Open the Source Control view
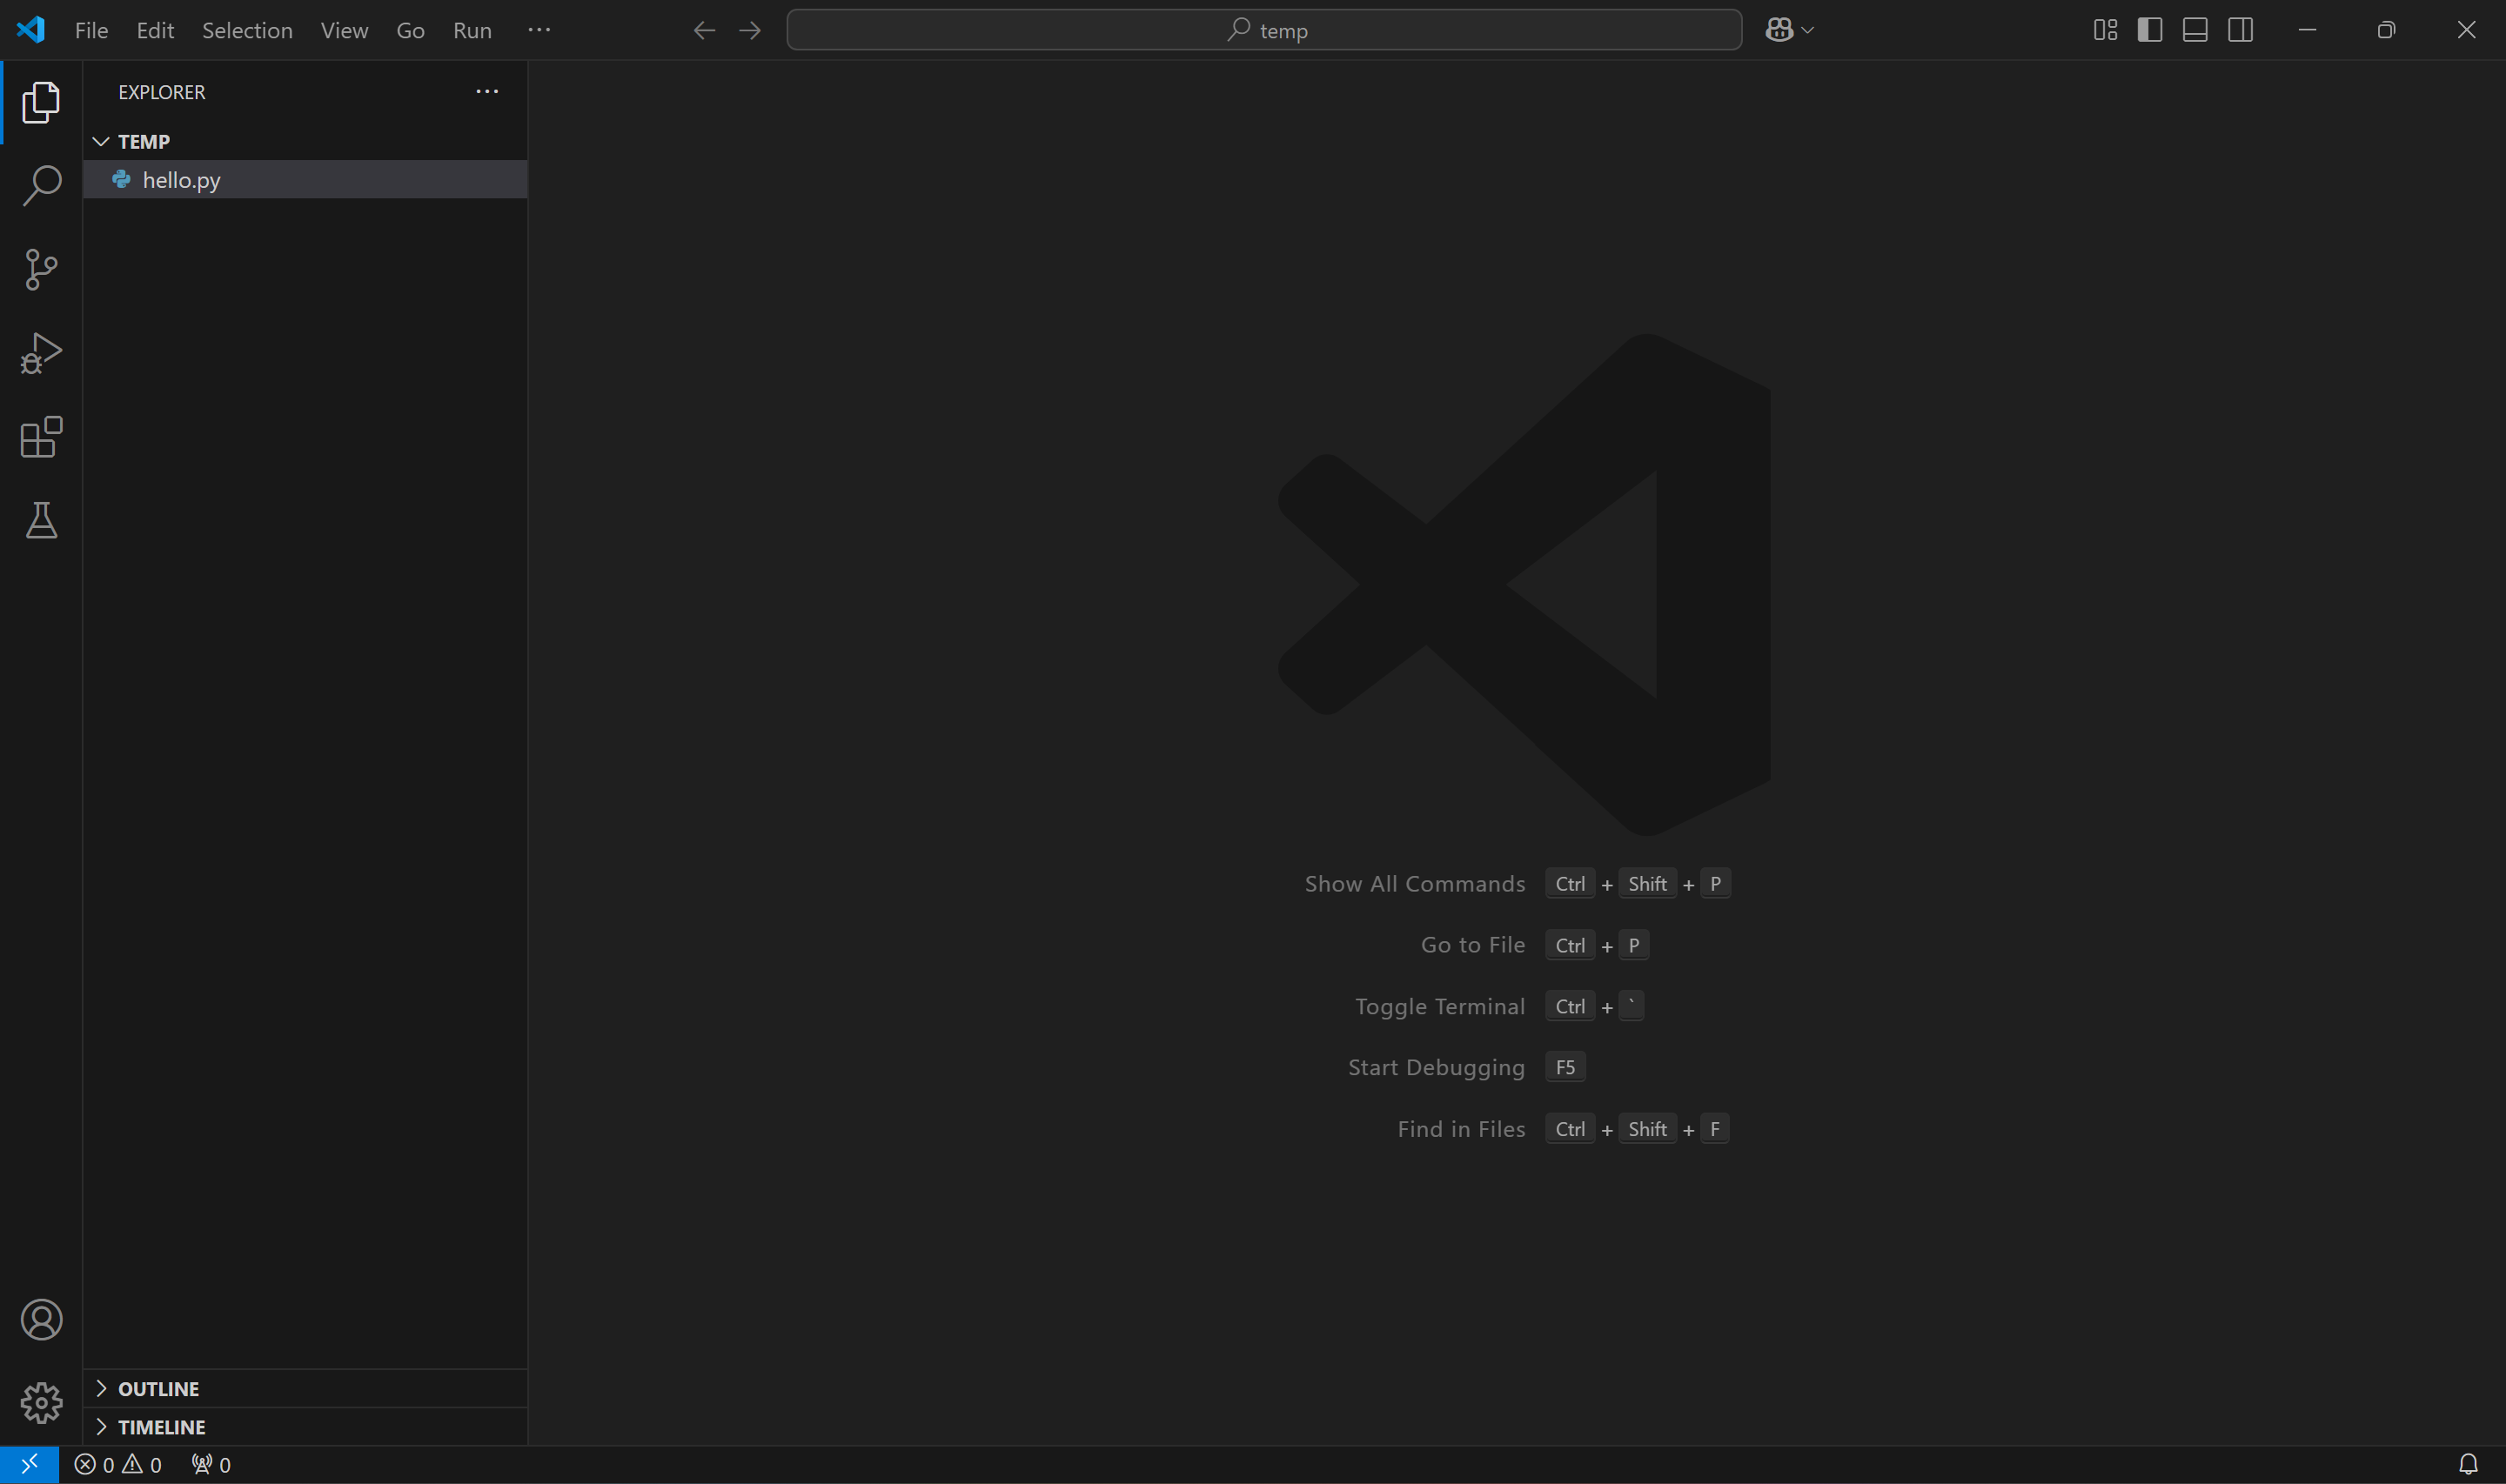This screenshot has width=2506, height=1484. [41, 269]
